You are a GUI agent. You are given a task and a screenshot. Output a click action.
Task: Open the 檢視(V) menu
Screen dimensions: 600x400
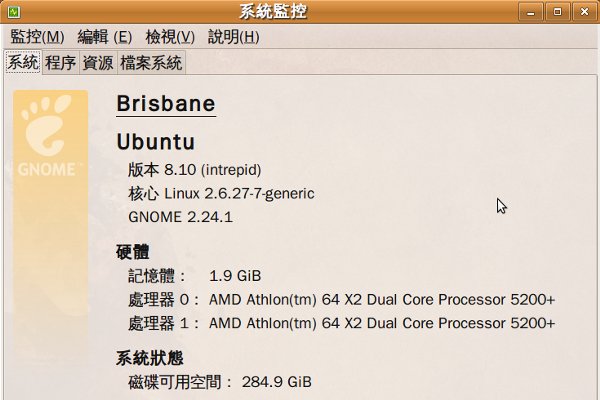(170, 37)
